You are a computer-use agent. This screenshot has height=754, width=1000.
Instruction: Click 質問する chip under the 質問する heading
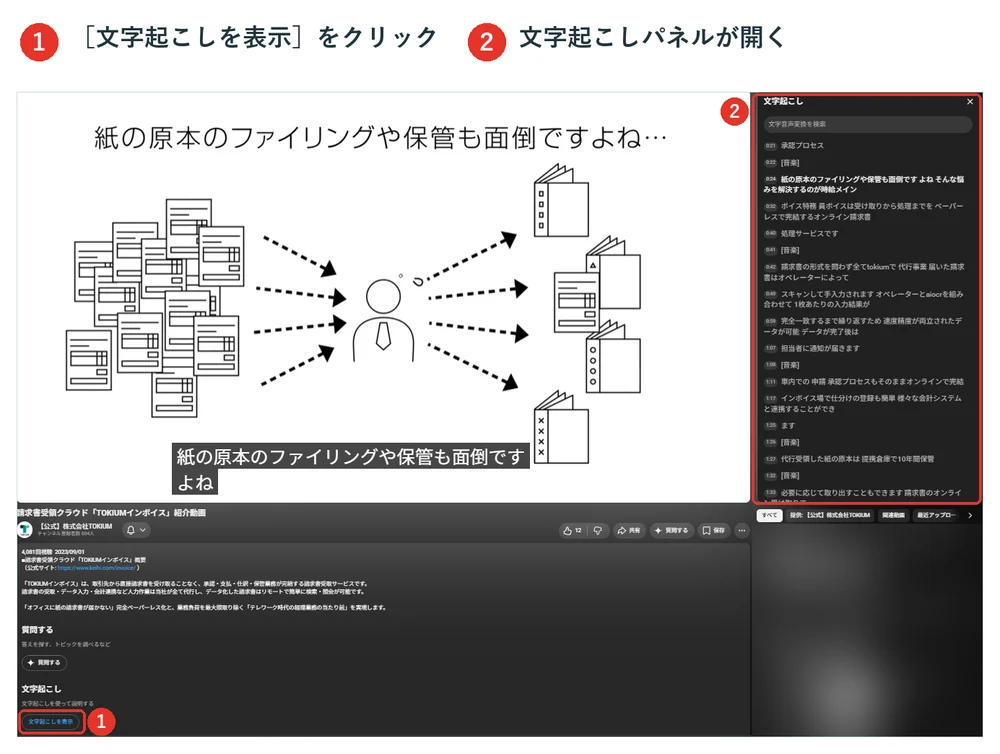tap(44, 663)
